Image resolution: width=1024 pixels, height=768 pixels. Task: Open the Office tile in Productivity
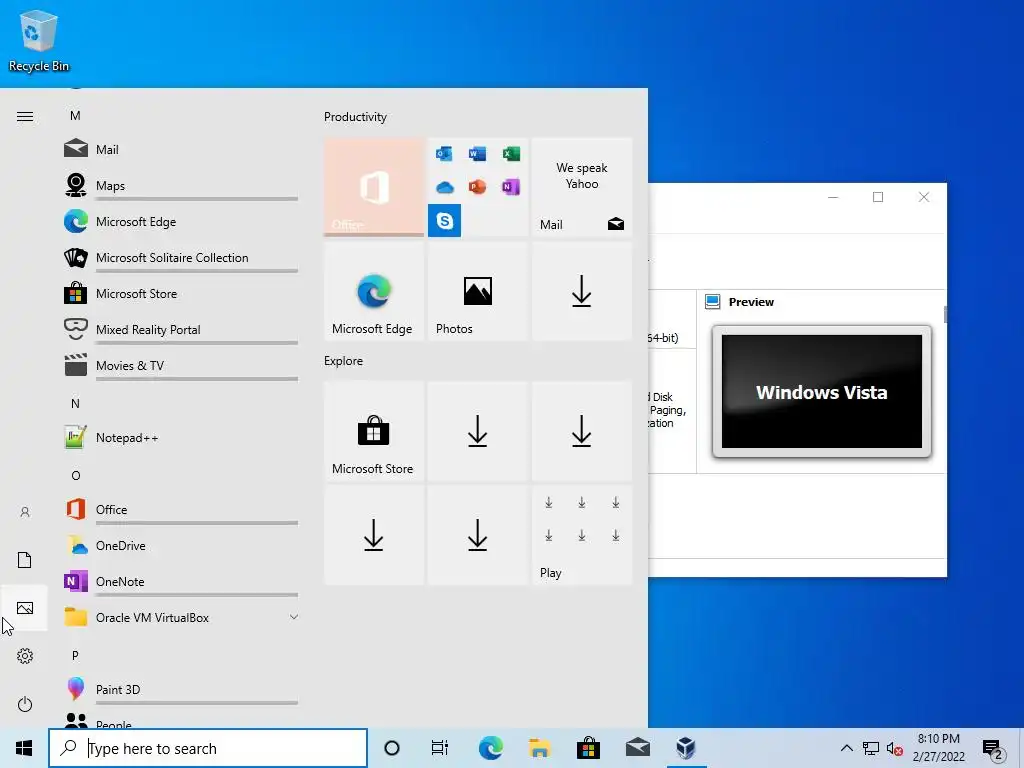[x=374, y=187]
